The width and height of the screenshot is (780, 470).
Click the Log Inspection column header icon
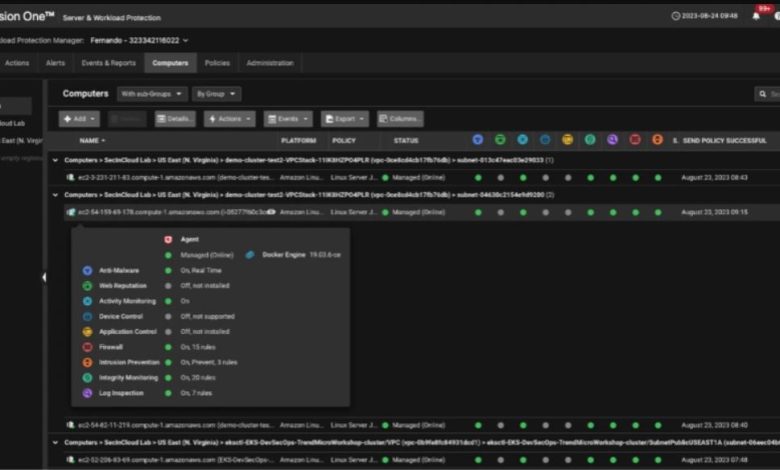[x=612, y=140]
